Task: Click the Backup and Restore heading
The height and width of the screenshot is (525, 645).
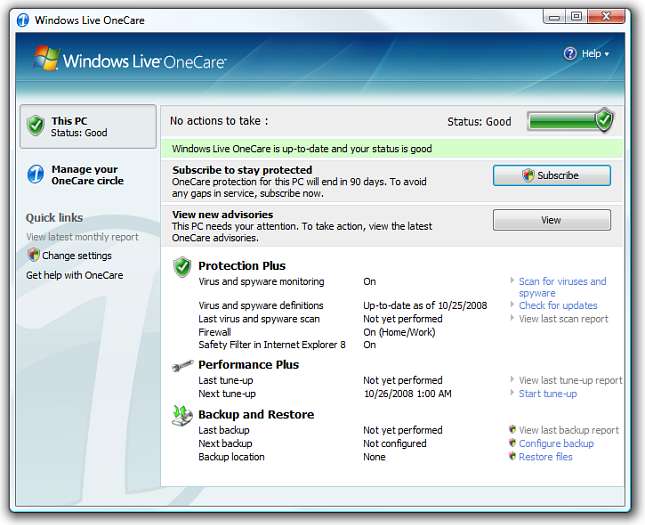Action: click(256, 414)
